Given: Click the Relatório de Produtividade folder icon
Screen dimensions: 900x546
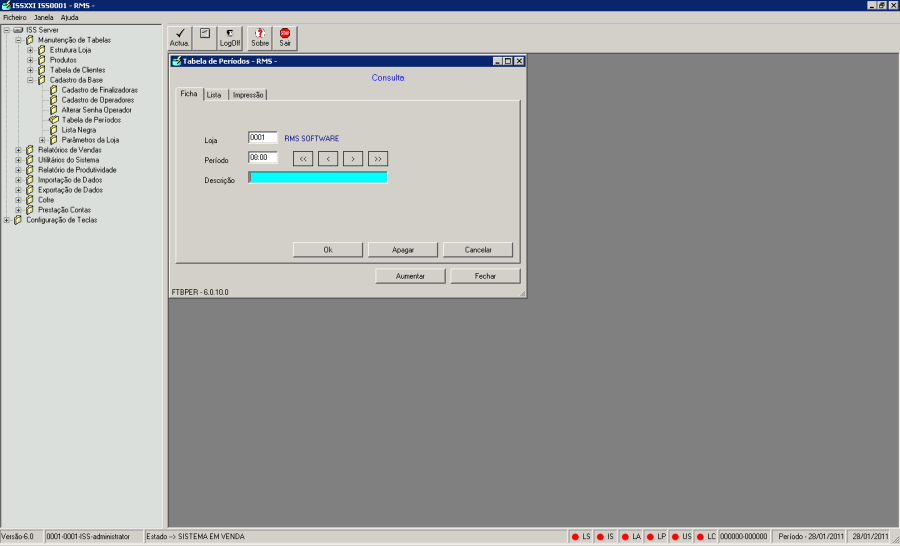Looking at the screenshot, I should (30, 170).
